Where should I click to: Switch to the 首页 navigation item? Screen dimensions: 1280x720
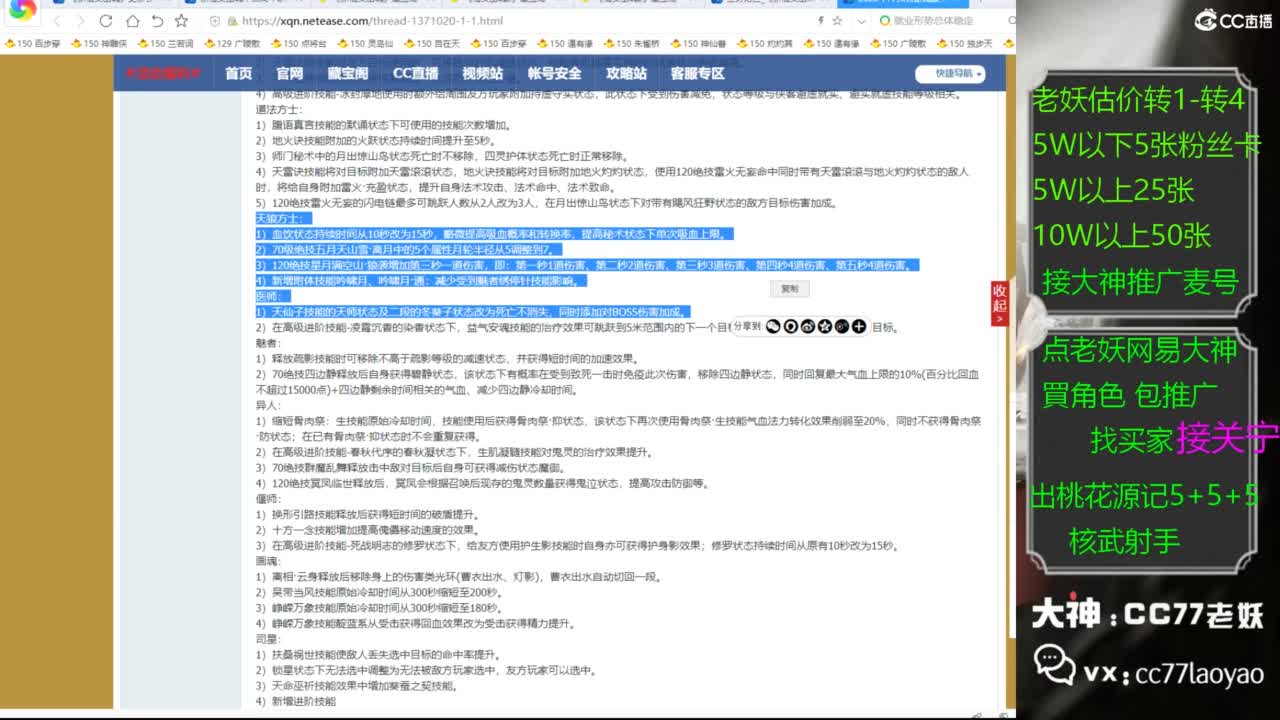pyautogui.click(x=238, y=73)
